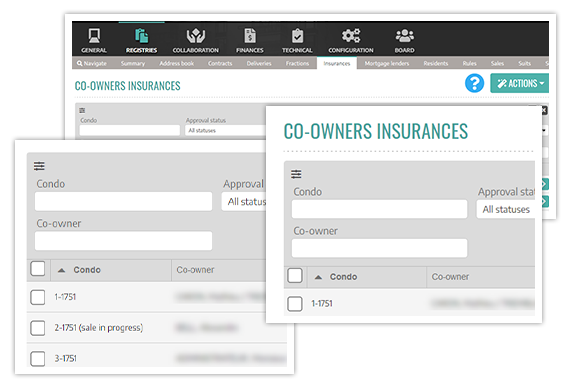This screenshot has width=570, height=390.
Task: Switch to the Contracts tab
Action: (220, 63)
